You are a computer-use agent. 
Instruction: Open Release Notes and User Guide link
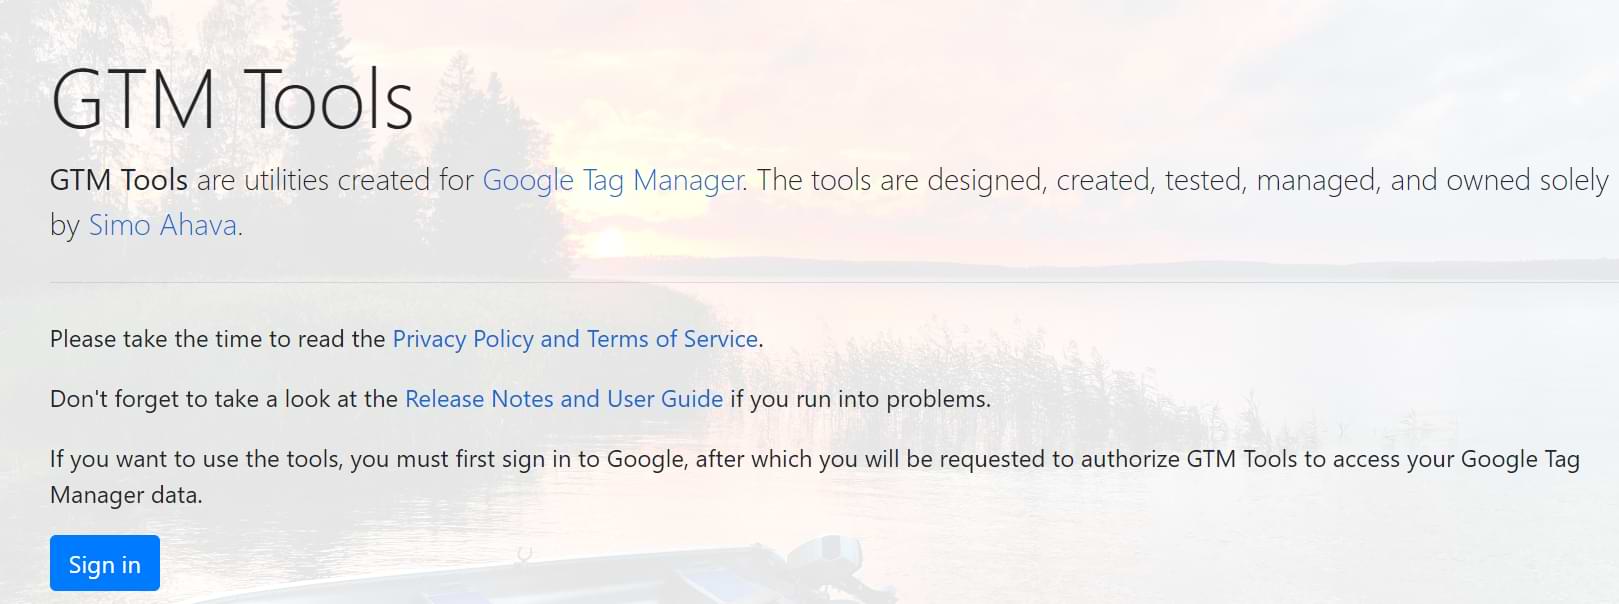click(563, 399)
